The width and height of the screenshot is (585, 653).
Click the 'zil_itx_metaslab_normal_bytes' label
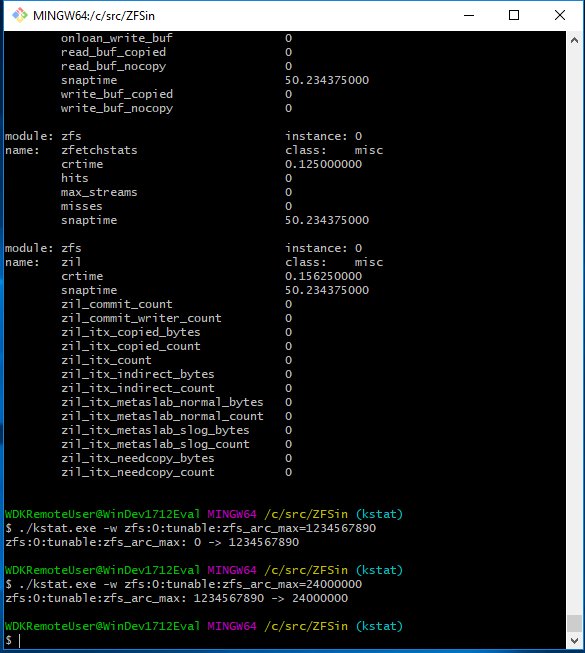point(162,402)
